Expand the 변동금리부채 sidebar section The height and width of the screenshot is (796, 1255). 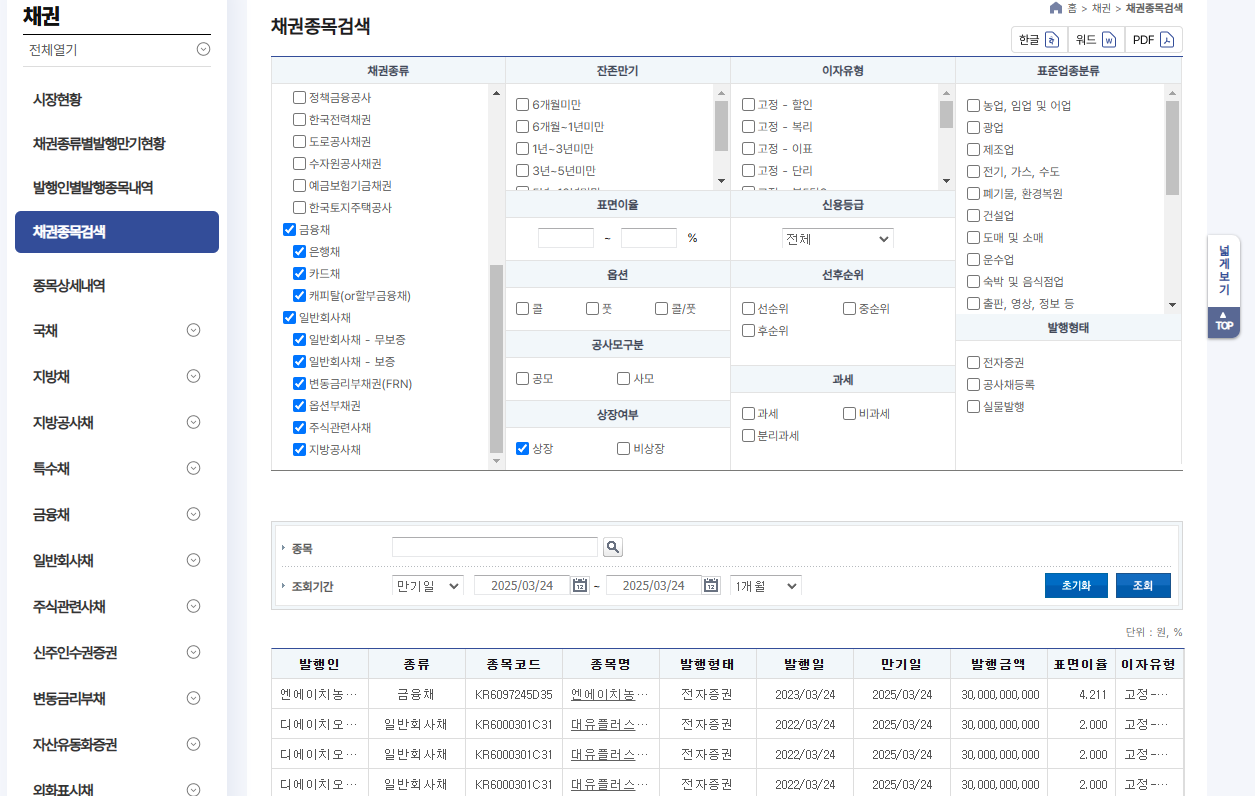pyautogui.click(x=194, y=698)
